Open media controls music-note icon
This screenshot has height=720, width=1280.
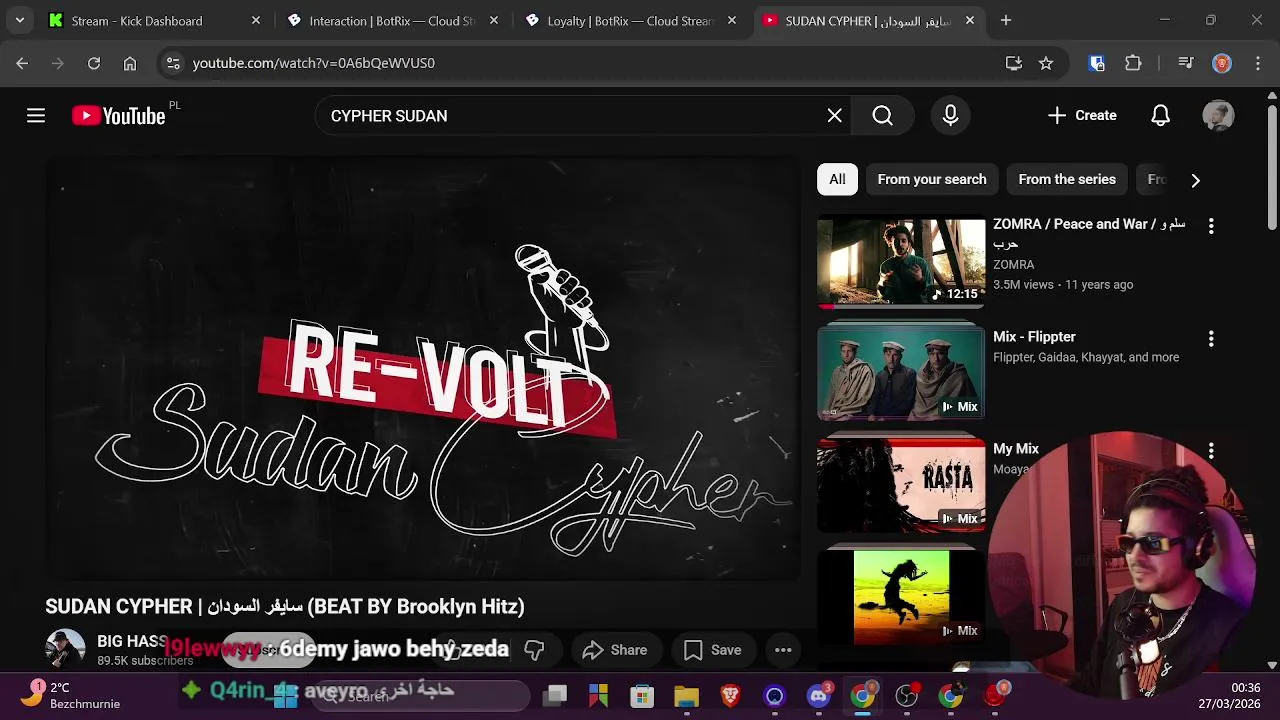[x=1186, y=63]
